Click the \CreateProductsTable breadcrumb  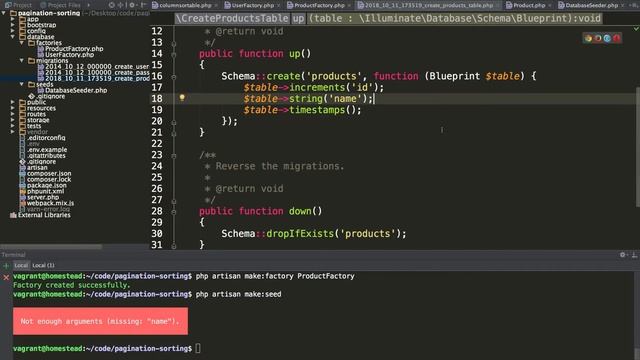[x=232, y=18]
